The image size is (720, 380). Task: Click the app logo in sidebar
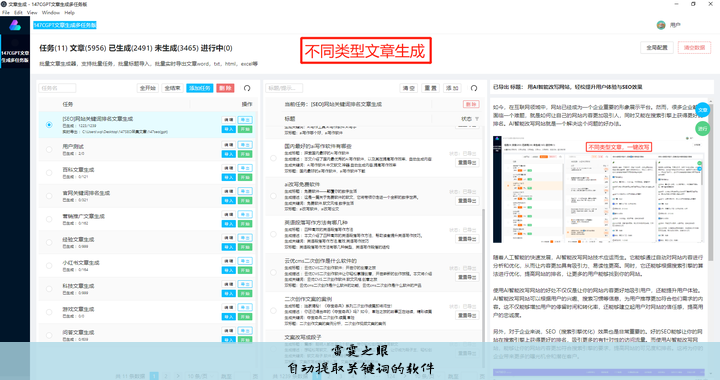point(15,25)
